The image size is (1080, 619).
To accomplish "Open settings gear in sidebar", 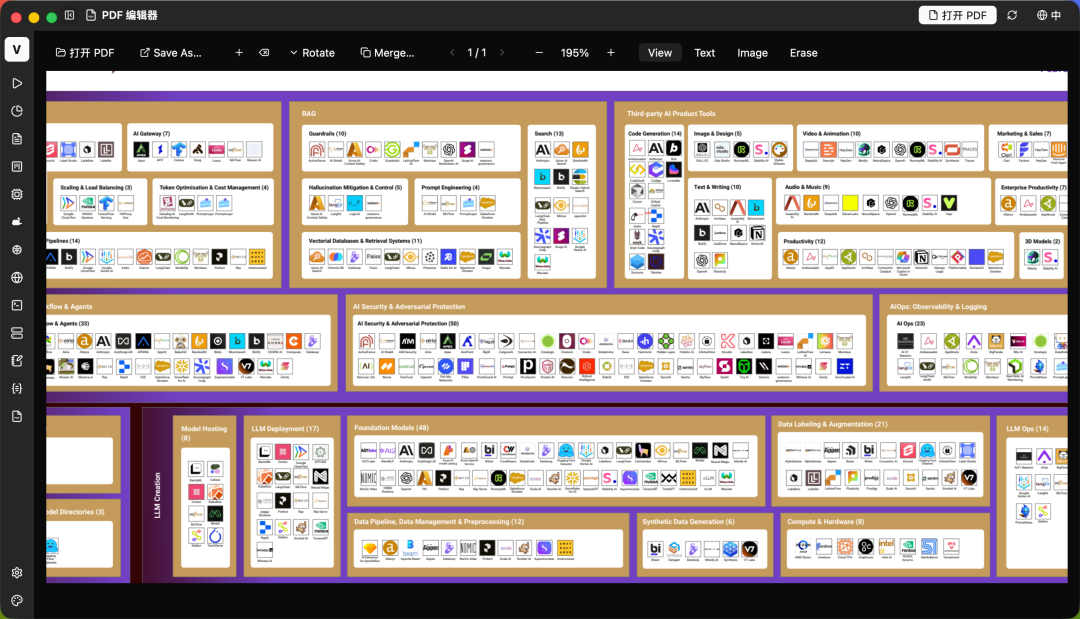I will coord(17,573).
